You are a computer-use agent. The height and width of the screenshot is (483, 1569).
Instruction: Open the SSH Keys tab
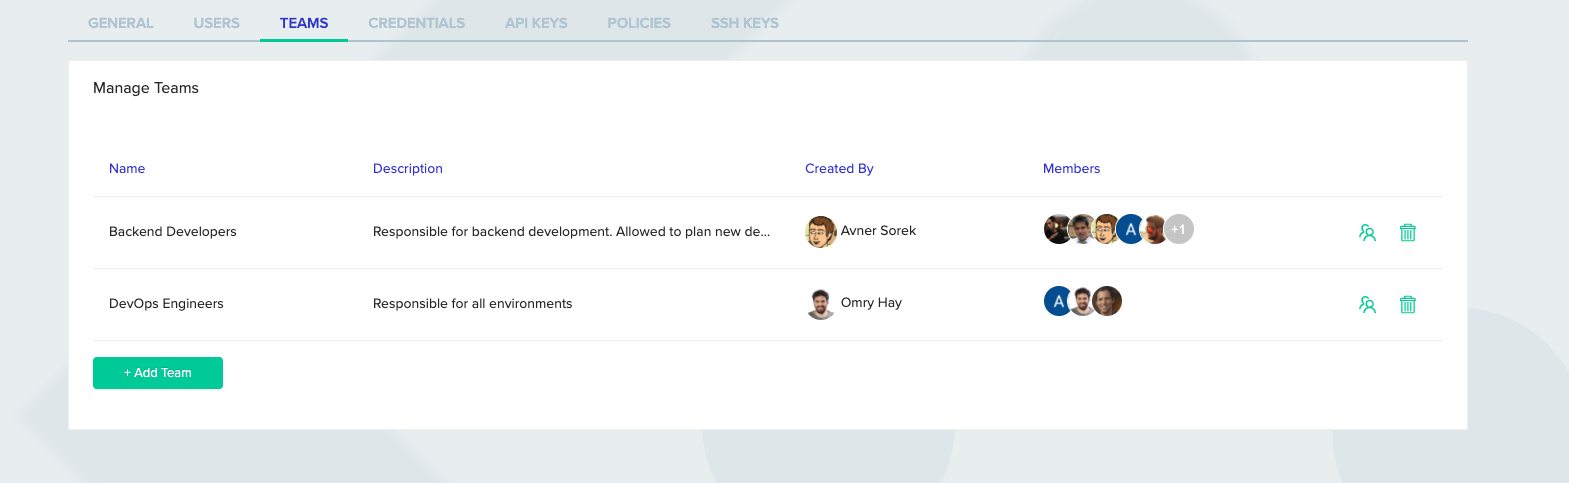click(x=745, y=23)
